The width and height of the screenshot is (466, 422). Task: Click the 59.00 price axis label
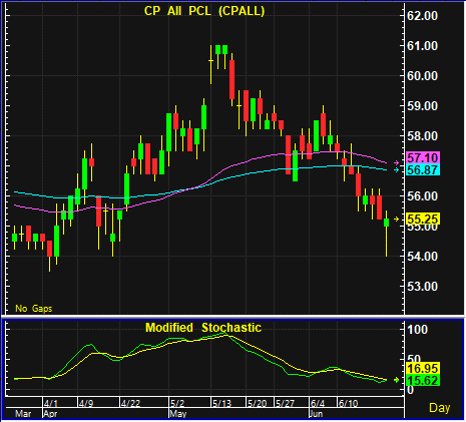[x=422, y=106]
